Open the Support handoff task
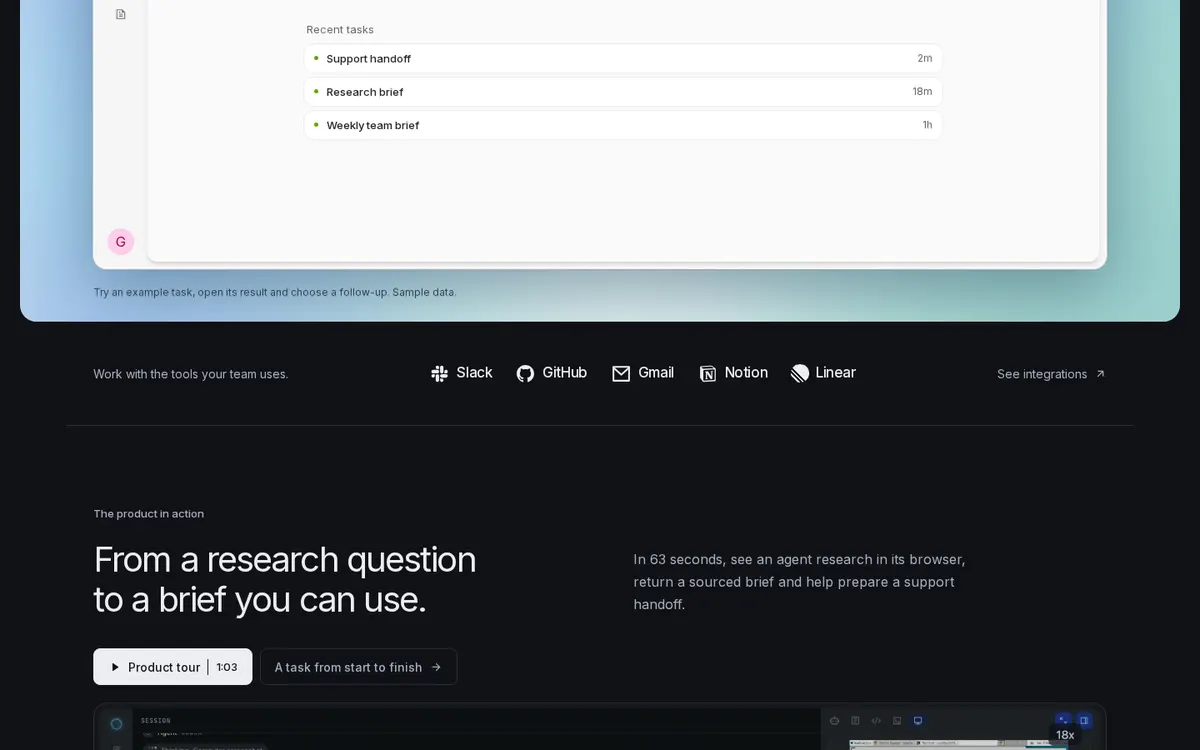The image size is (1200, 750). tap(623, 58)
